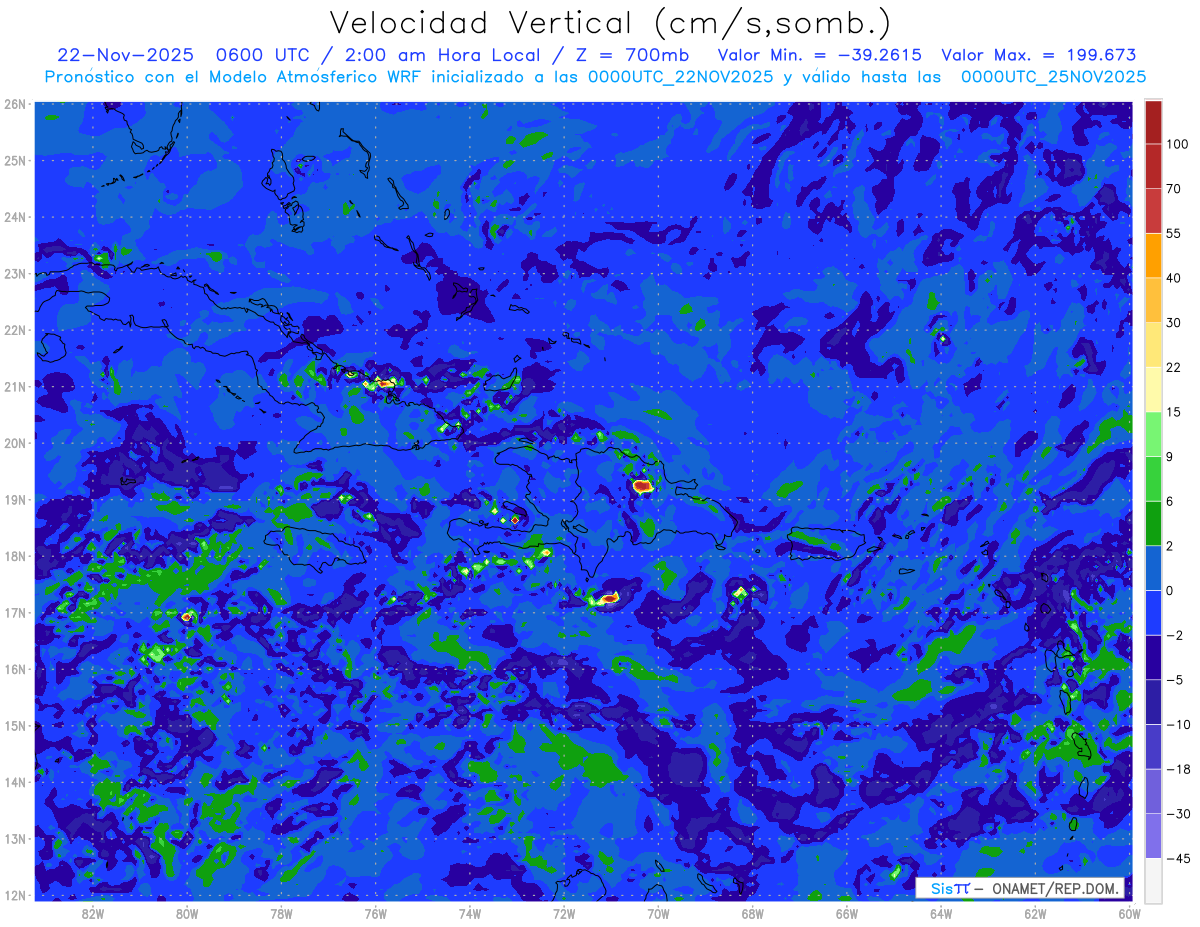Select the dark green segment between 2 and 6

coord(1153,523)
